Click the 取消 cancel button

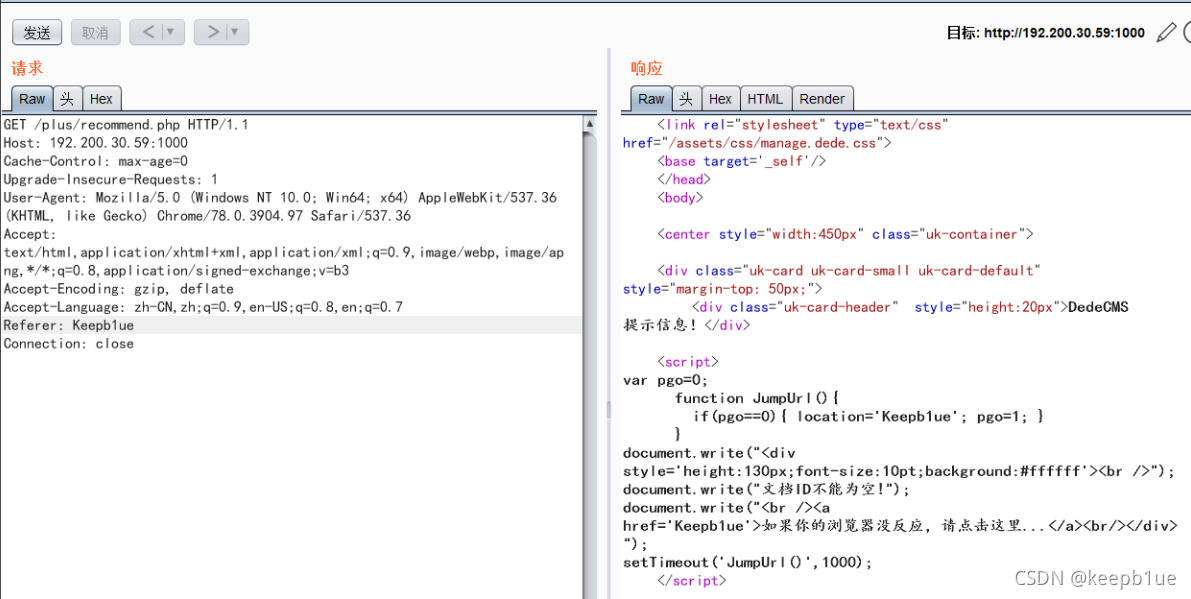click(95, 32)
